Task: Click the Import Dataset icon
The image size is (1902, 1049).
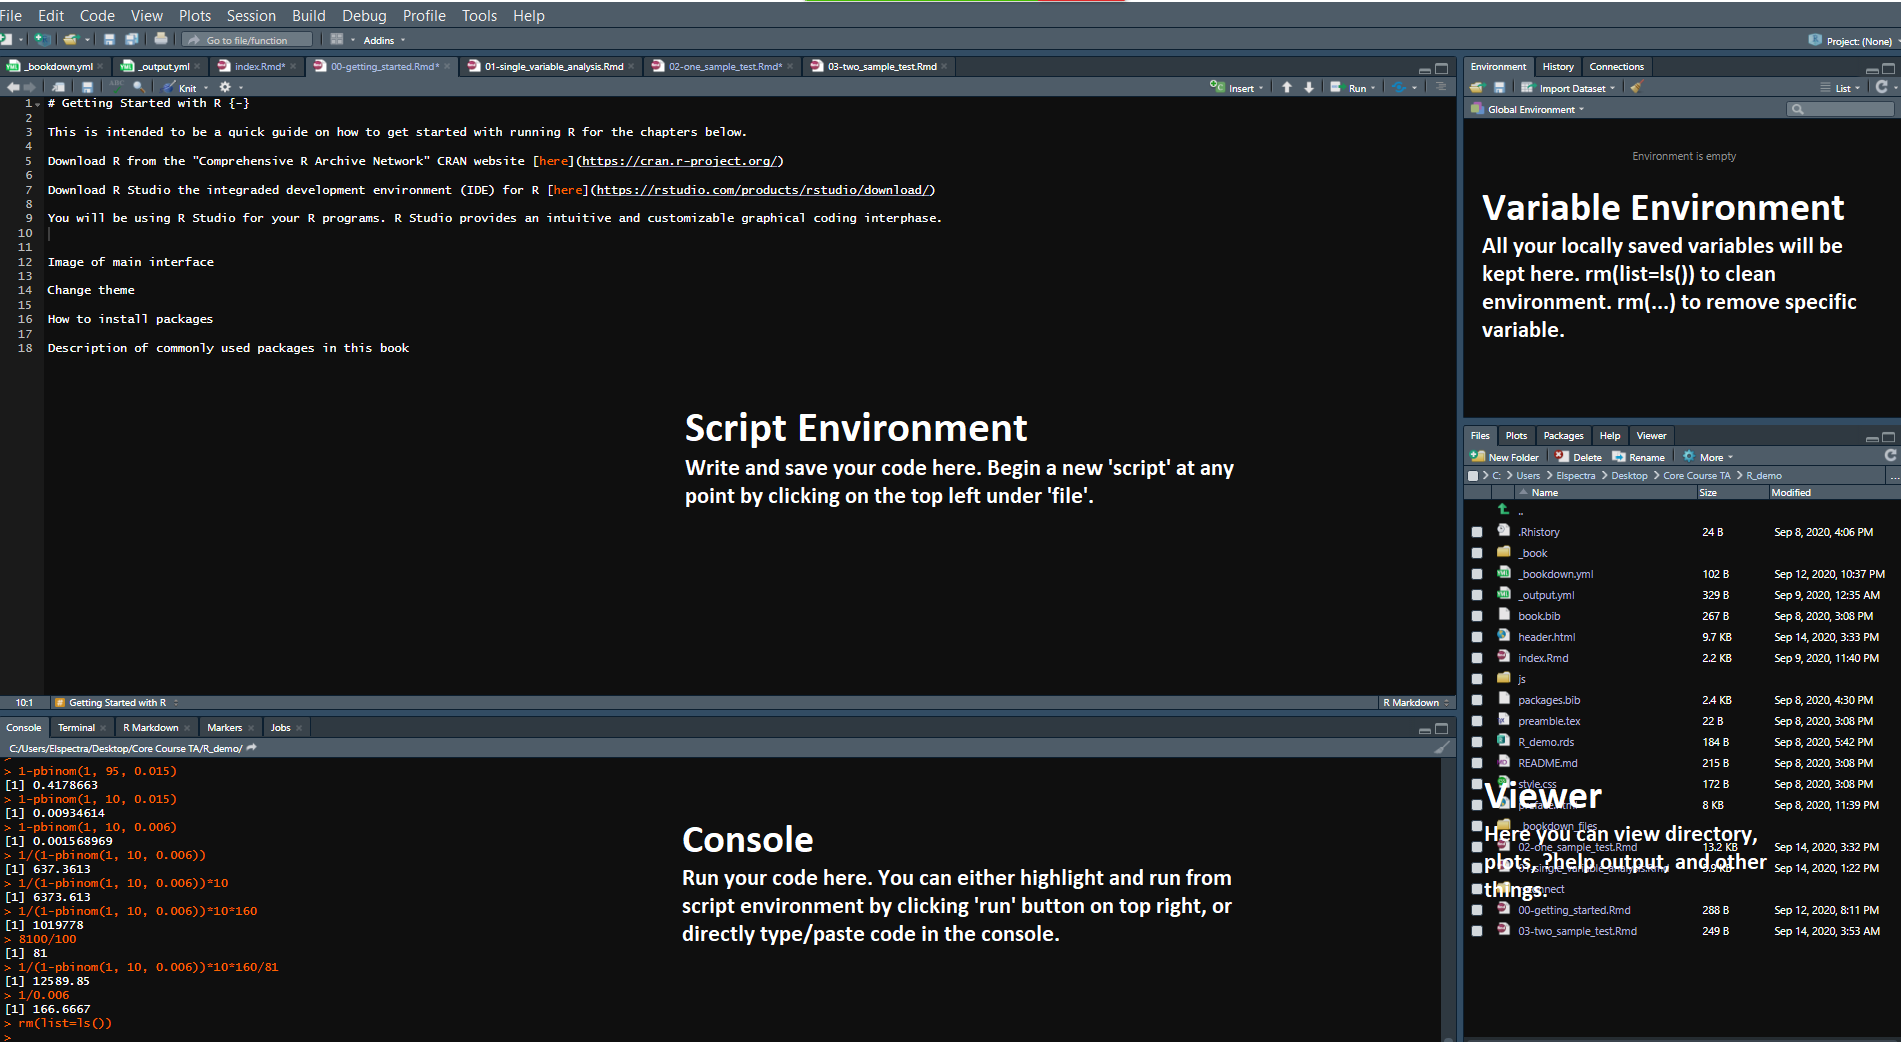Action: coord(1527,88)
